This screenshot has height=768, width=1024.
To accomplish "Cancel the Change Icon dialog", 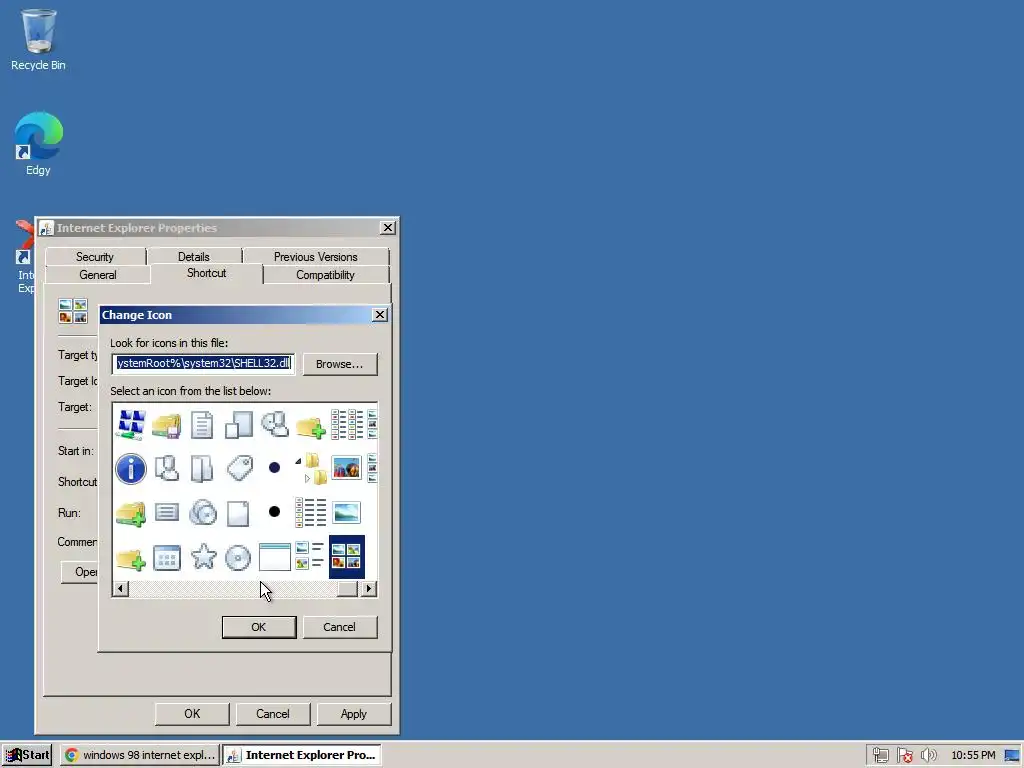I will coord(340,627).
